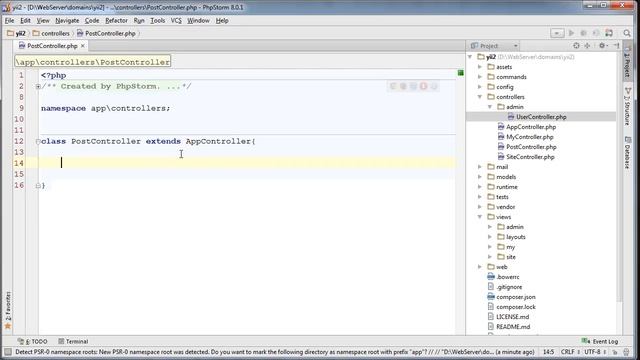Open the run configuration dropdown in the toolbar
640x360 pixels.
click(x=557, y=33)
